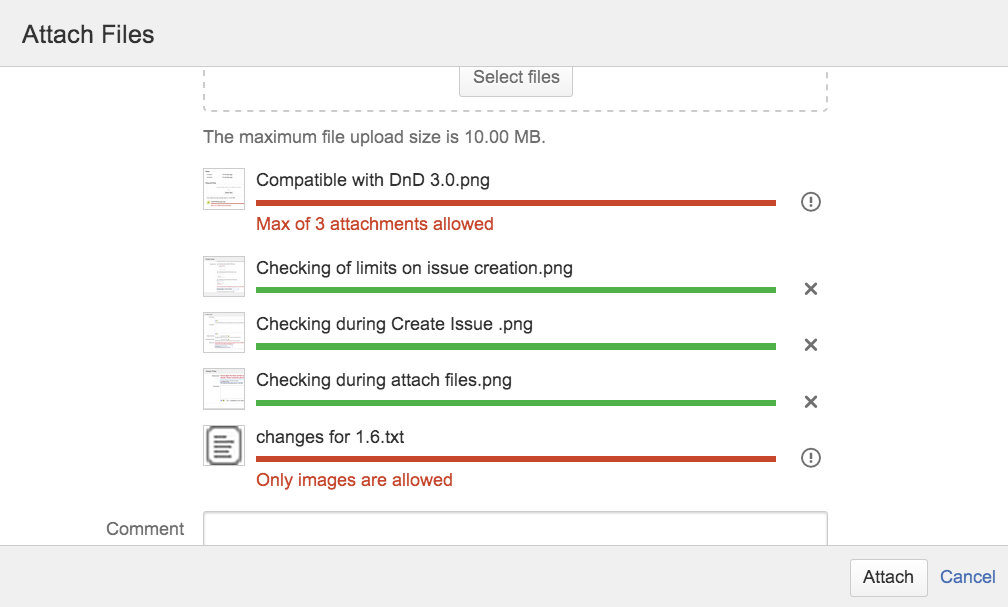Remove Checking during Create Issue .png
Image resolution: width=1008 pixels, height=607 pixels.
810,345
